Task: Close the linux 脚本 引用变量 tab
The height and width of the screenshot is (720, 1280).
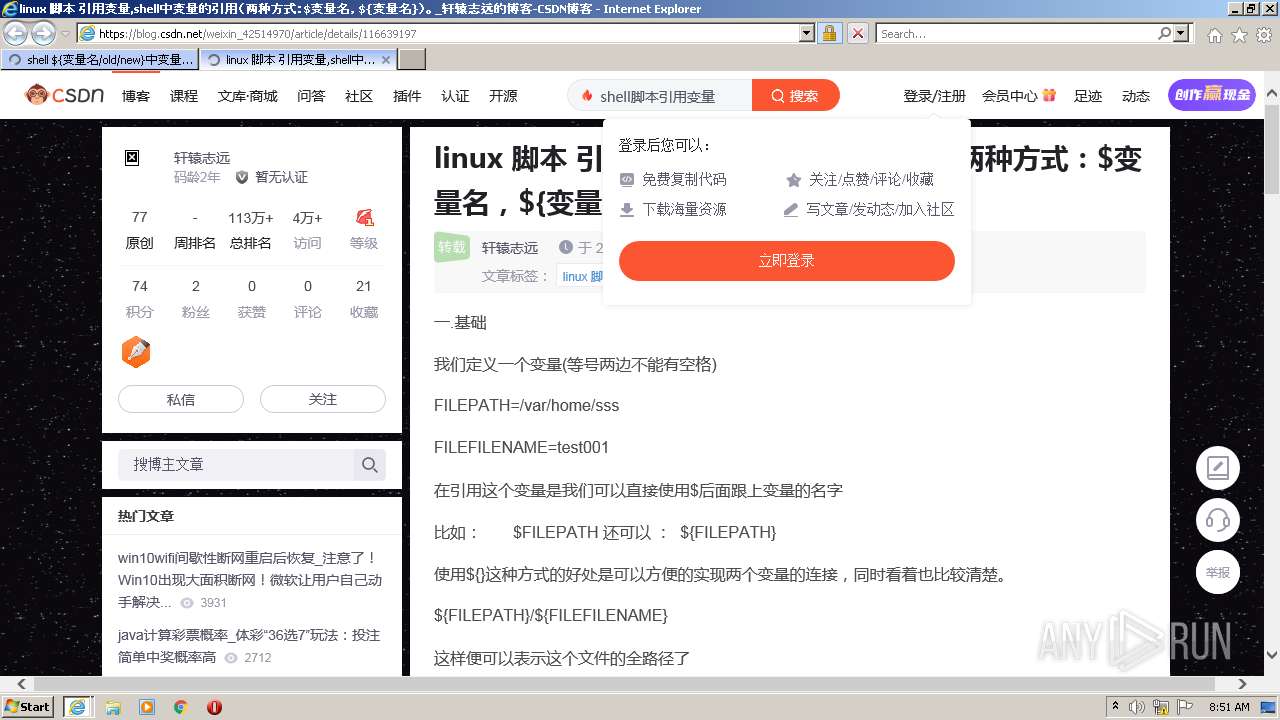Action: [x=387, y=60]
